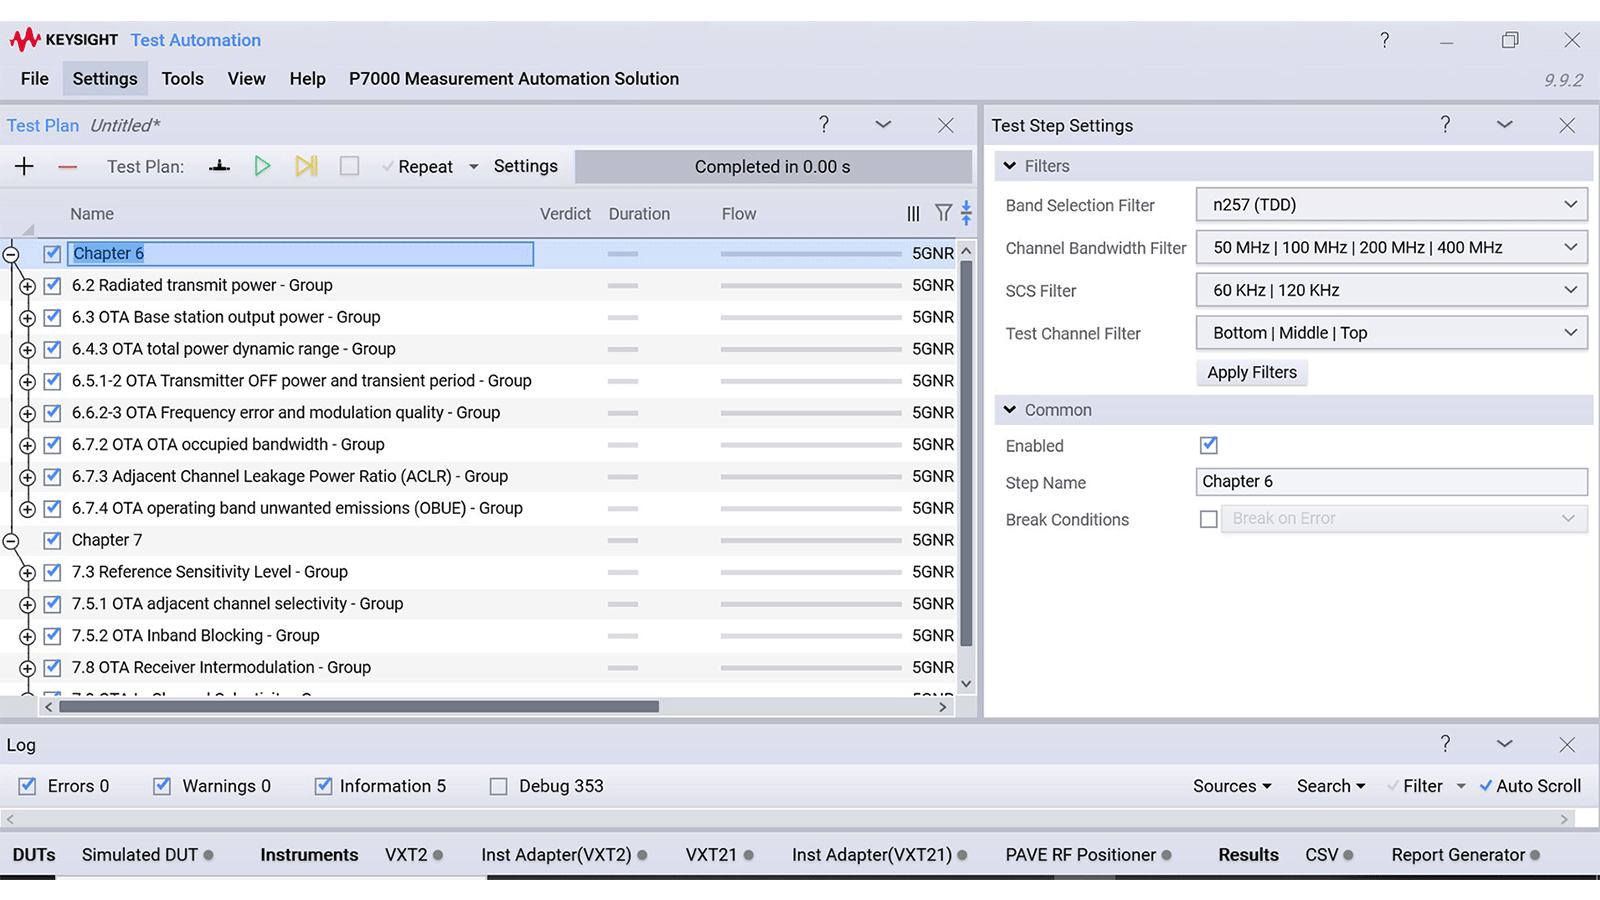The image size is (1600, 900).
Task: Click the Step Name input field
Action: 1390,482
